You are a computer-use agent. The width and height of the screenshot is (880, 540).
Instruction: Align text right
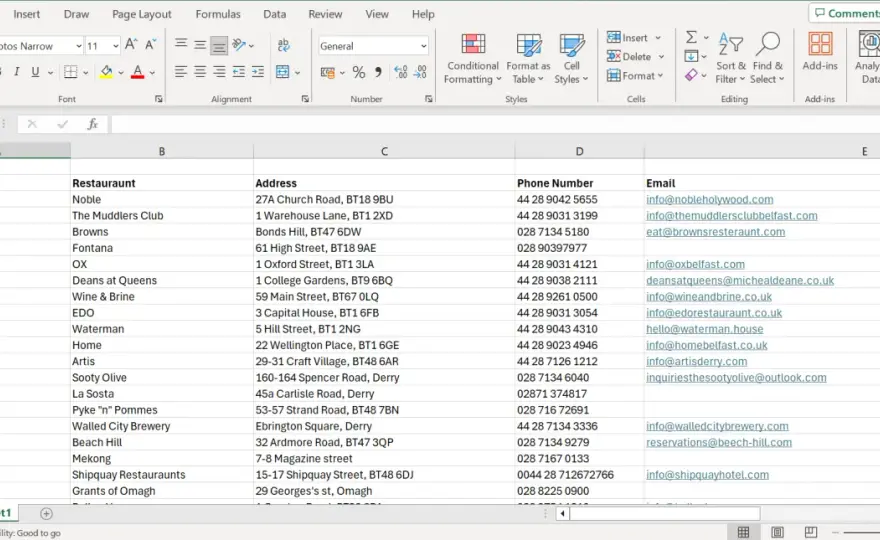(219, 72)
